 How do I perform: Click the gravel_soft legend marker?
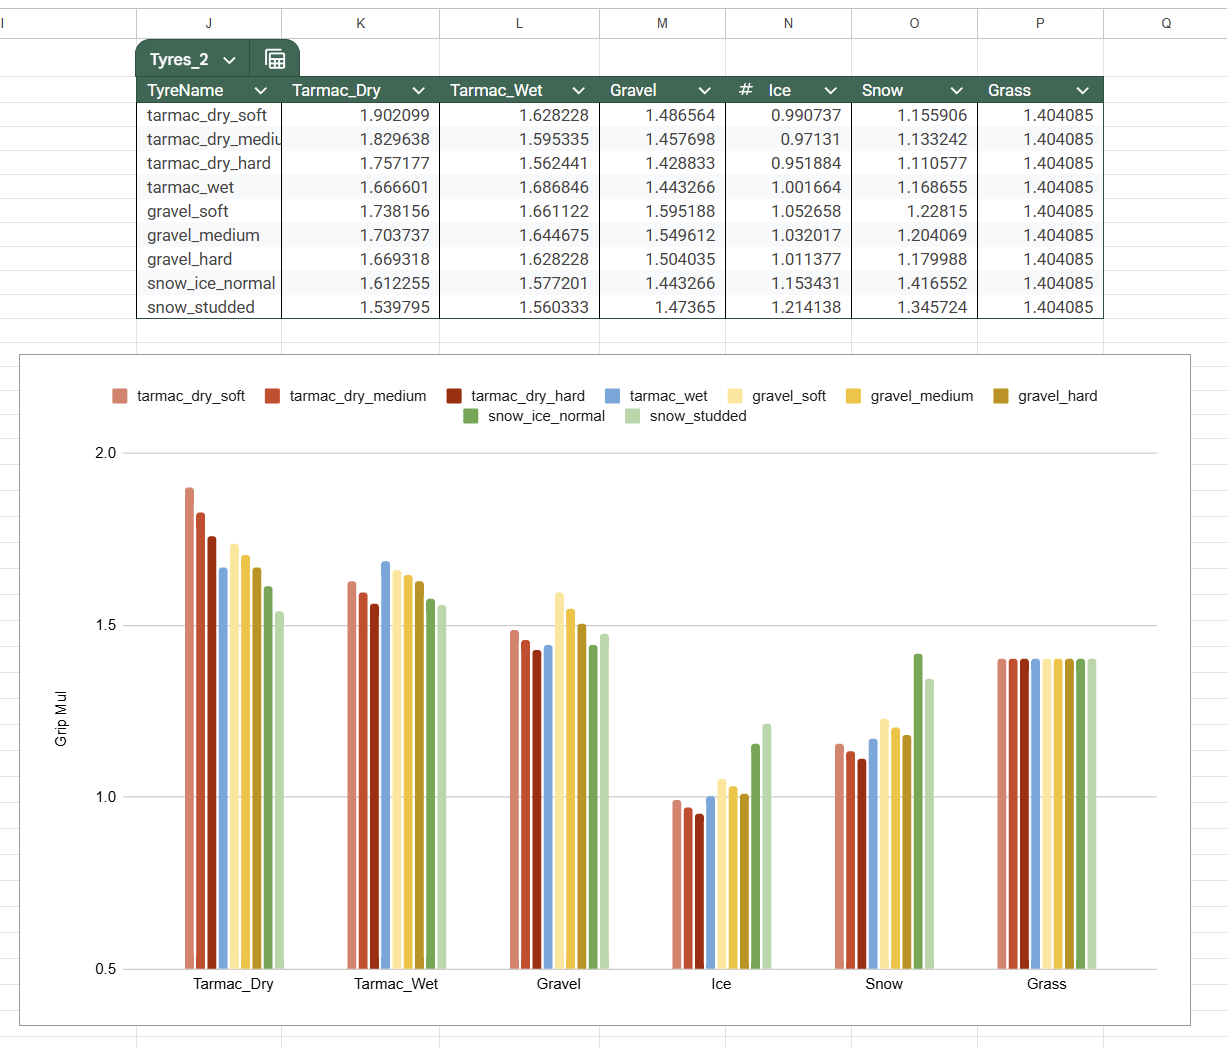(735, 396)
